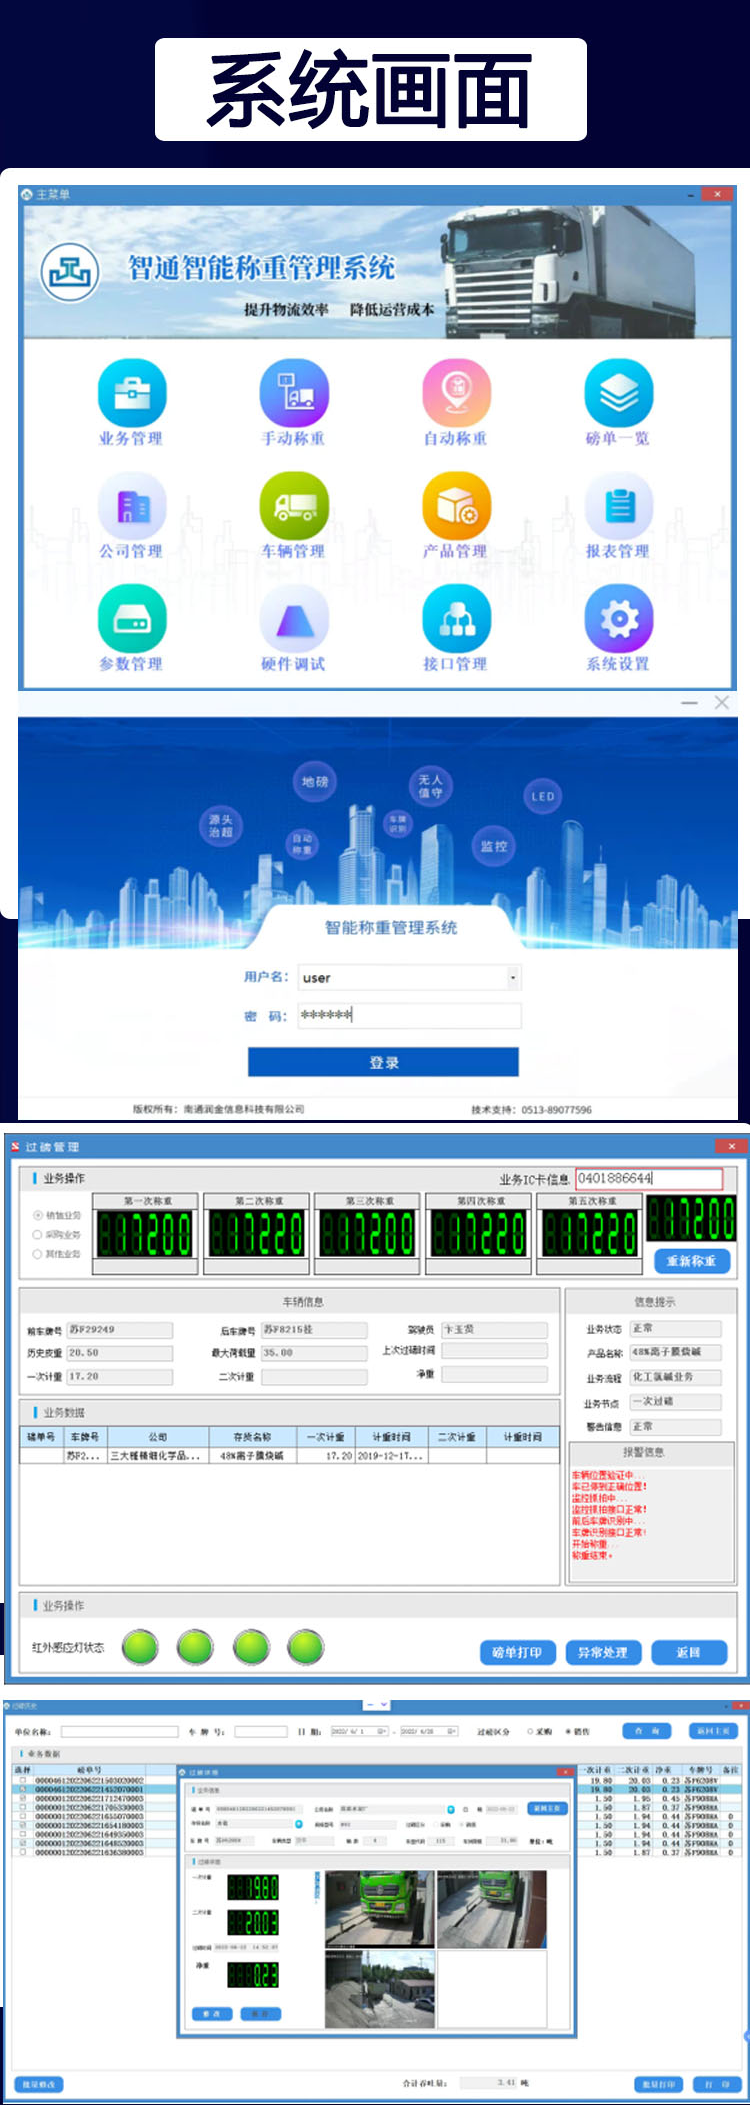Viewport: 750px width, 2105px height.
Task: Minimize the login window
Action: tap(689, 703)
